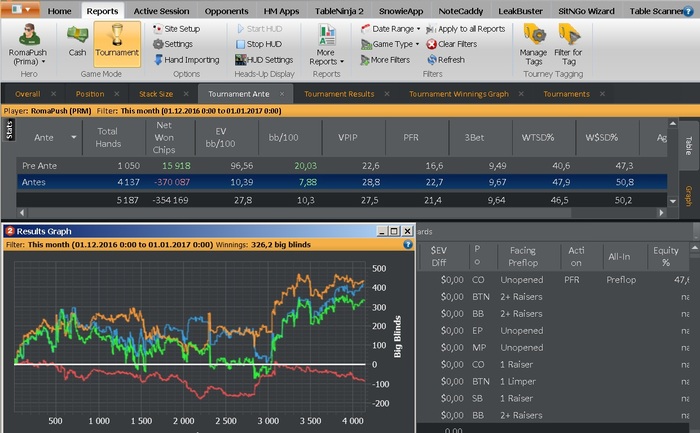Select the hand row with CO Unopened PFR
Viewport: 700px width, 433px height.
tap(554, 280)
